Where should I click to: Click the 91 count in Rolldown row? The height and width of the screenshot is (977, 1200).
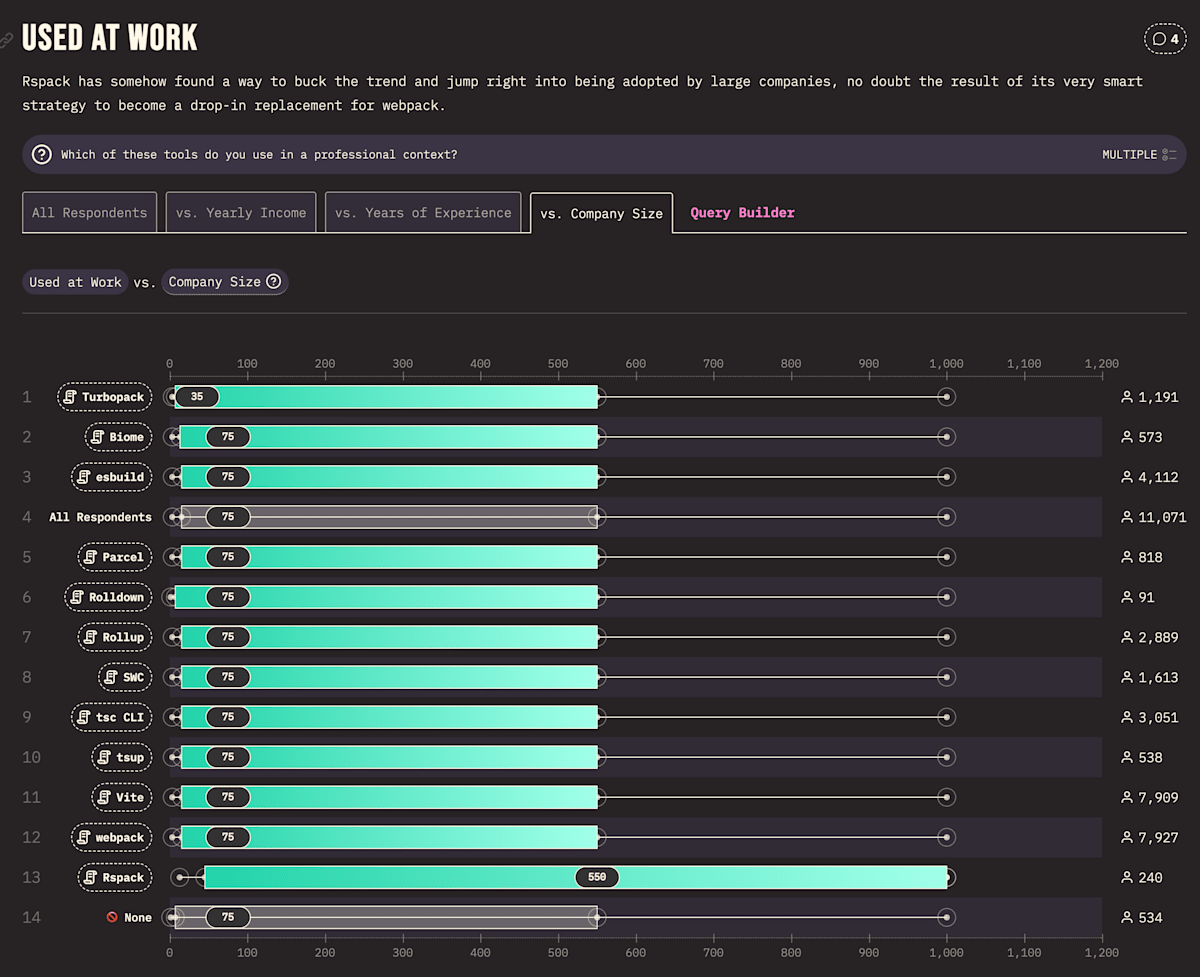point(1146,597)
